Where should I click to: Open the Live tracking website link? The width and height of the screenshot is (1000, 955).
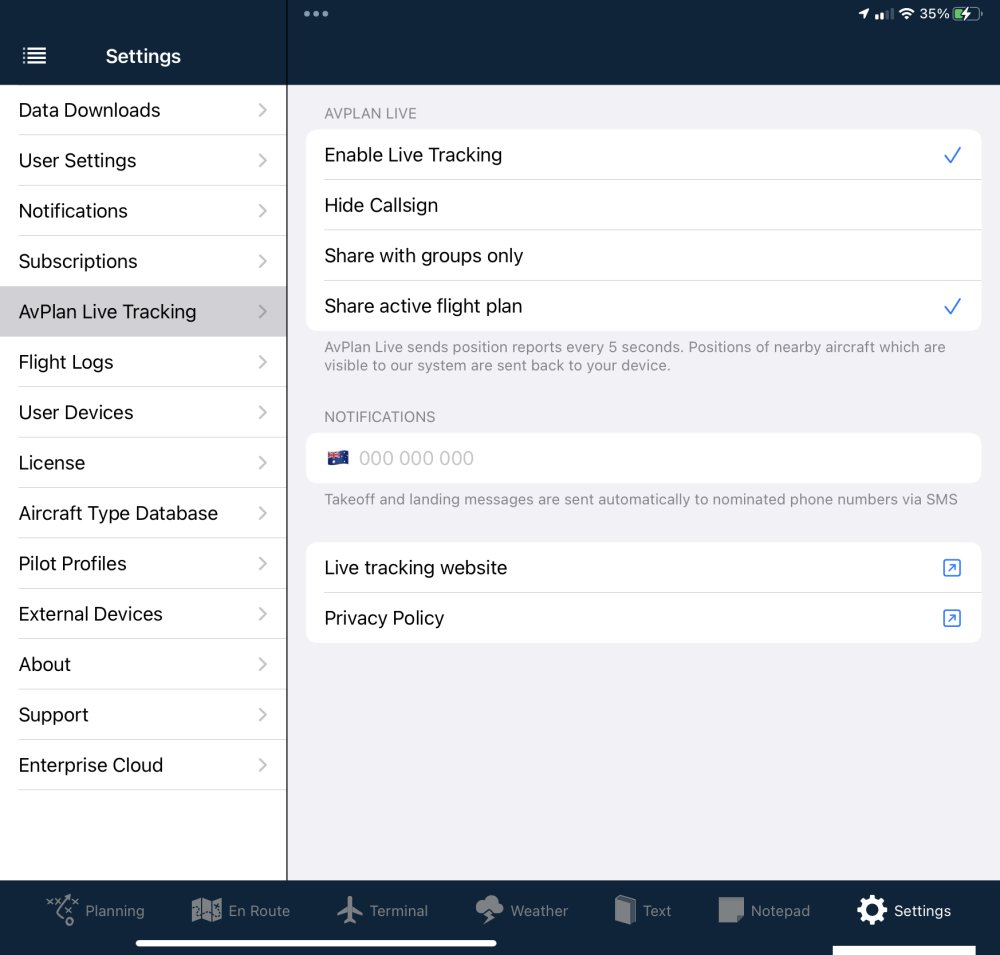coord(643,568)
